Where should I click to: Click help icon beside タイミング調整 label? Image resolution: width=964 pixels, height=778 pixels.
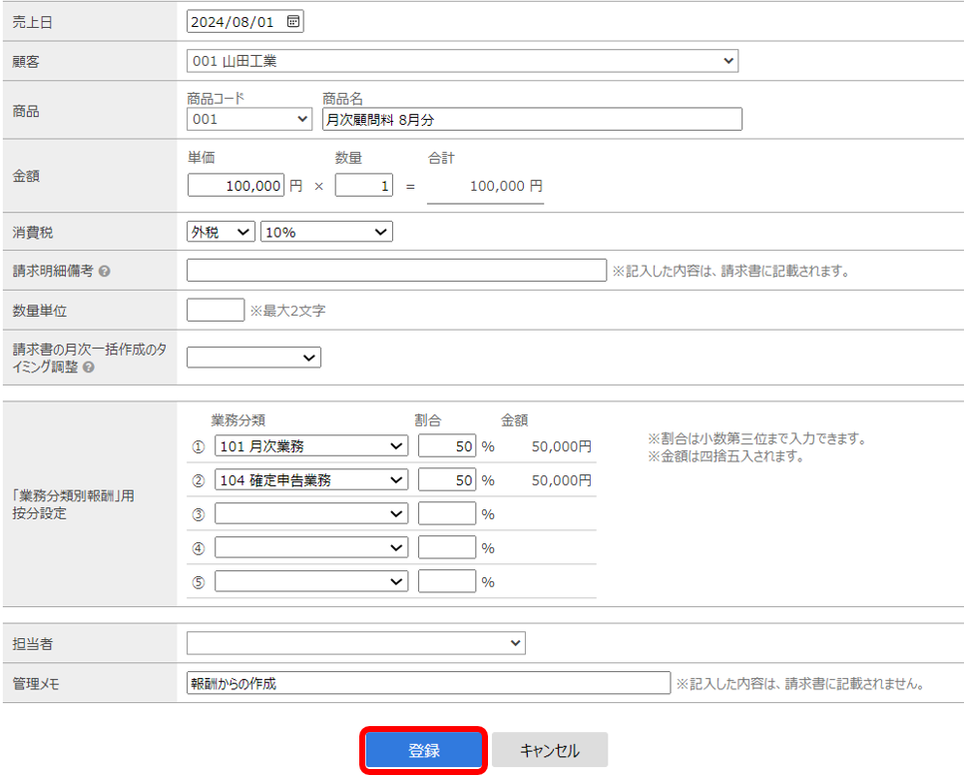(88, 367)
